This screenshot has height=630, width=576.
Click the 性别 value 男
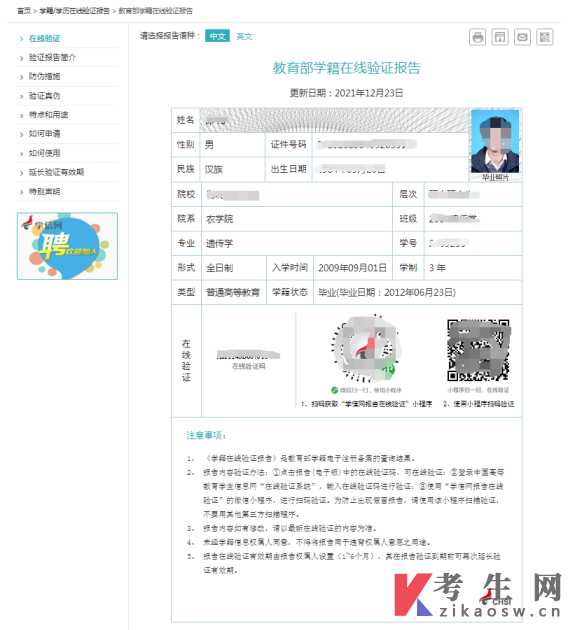coord(209,145)
